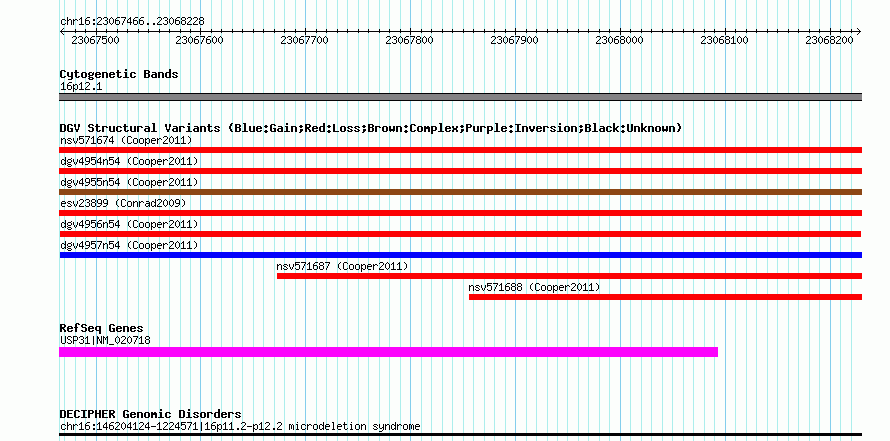Viewport: 890px width, 441px height.
Task: Open the 16p11.2-p12.2 microdeletion syndrome label
Action: pyautogui.click(x=240, y=426)
